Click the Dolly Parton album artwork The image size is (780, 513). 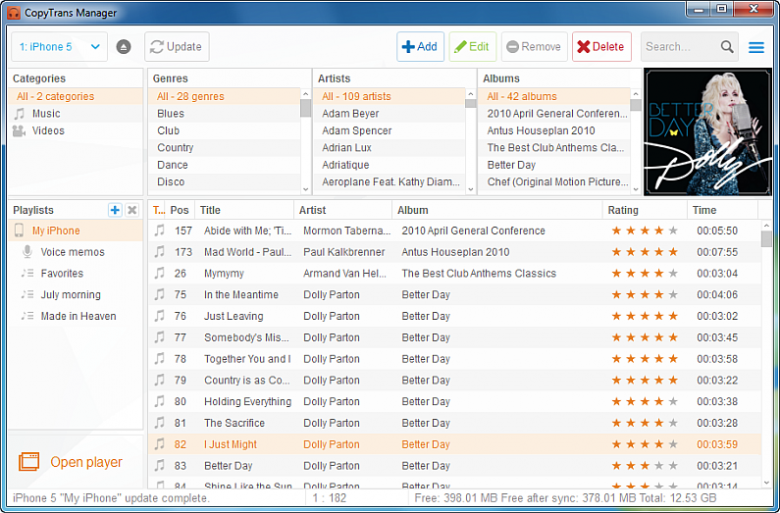point(708,131)
